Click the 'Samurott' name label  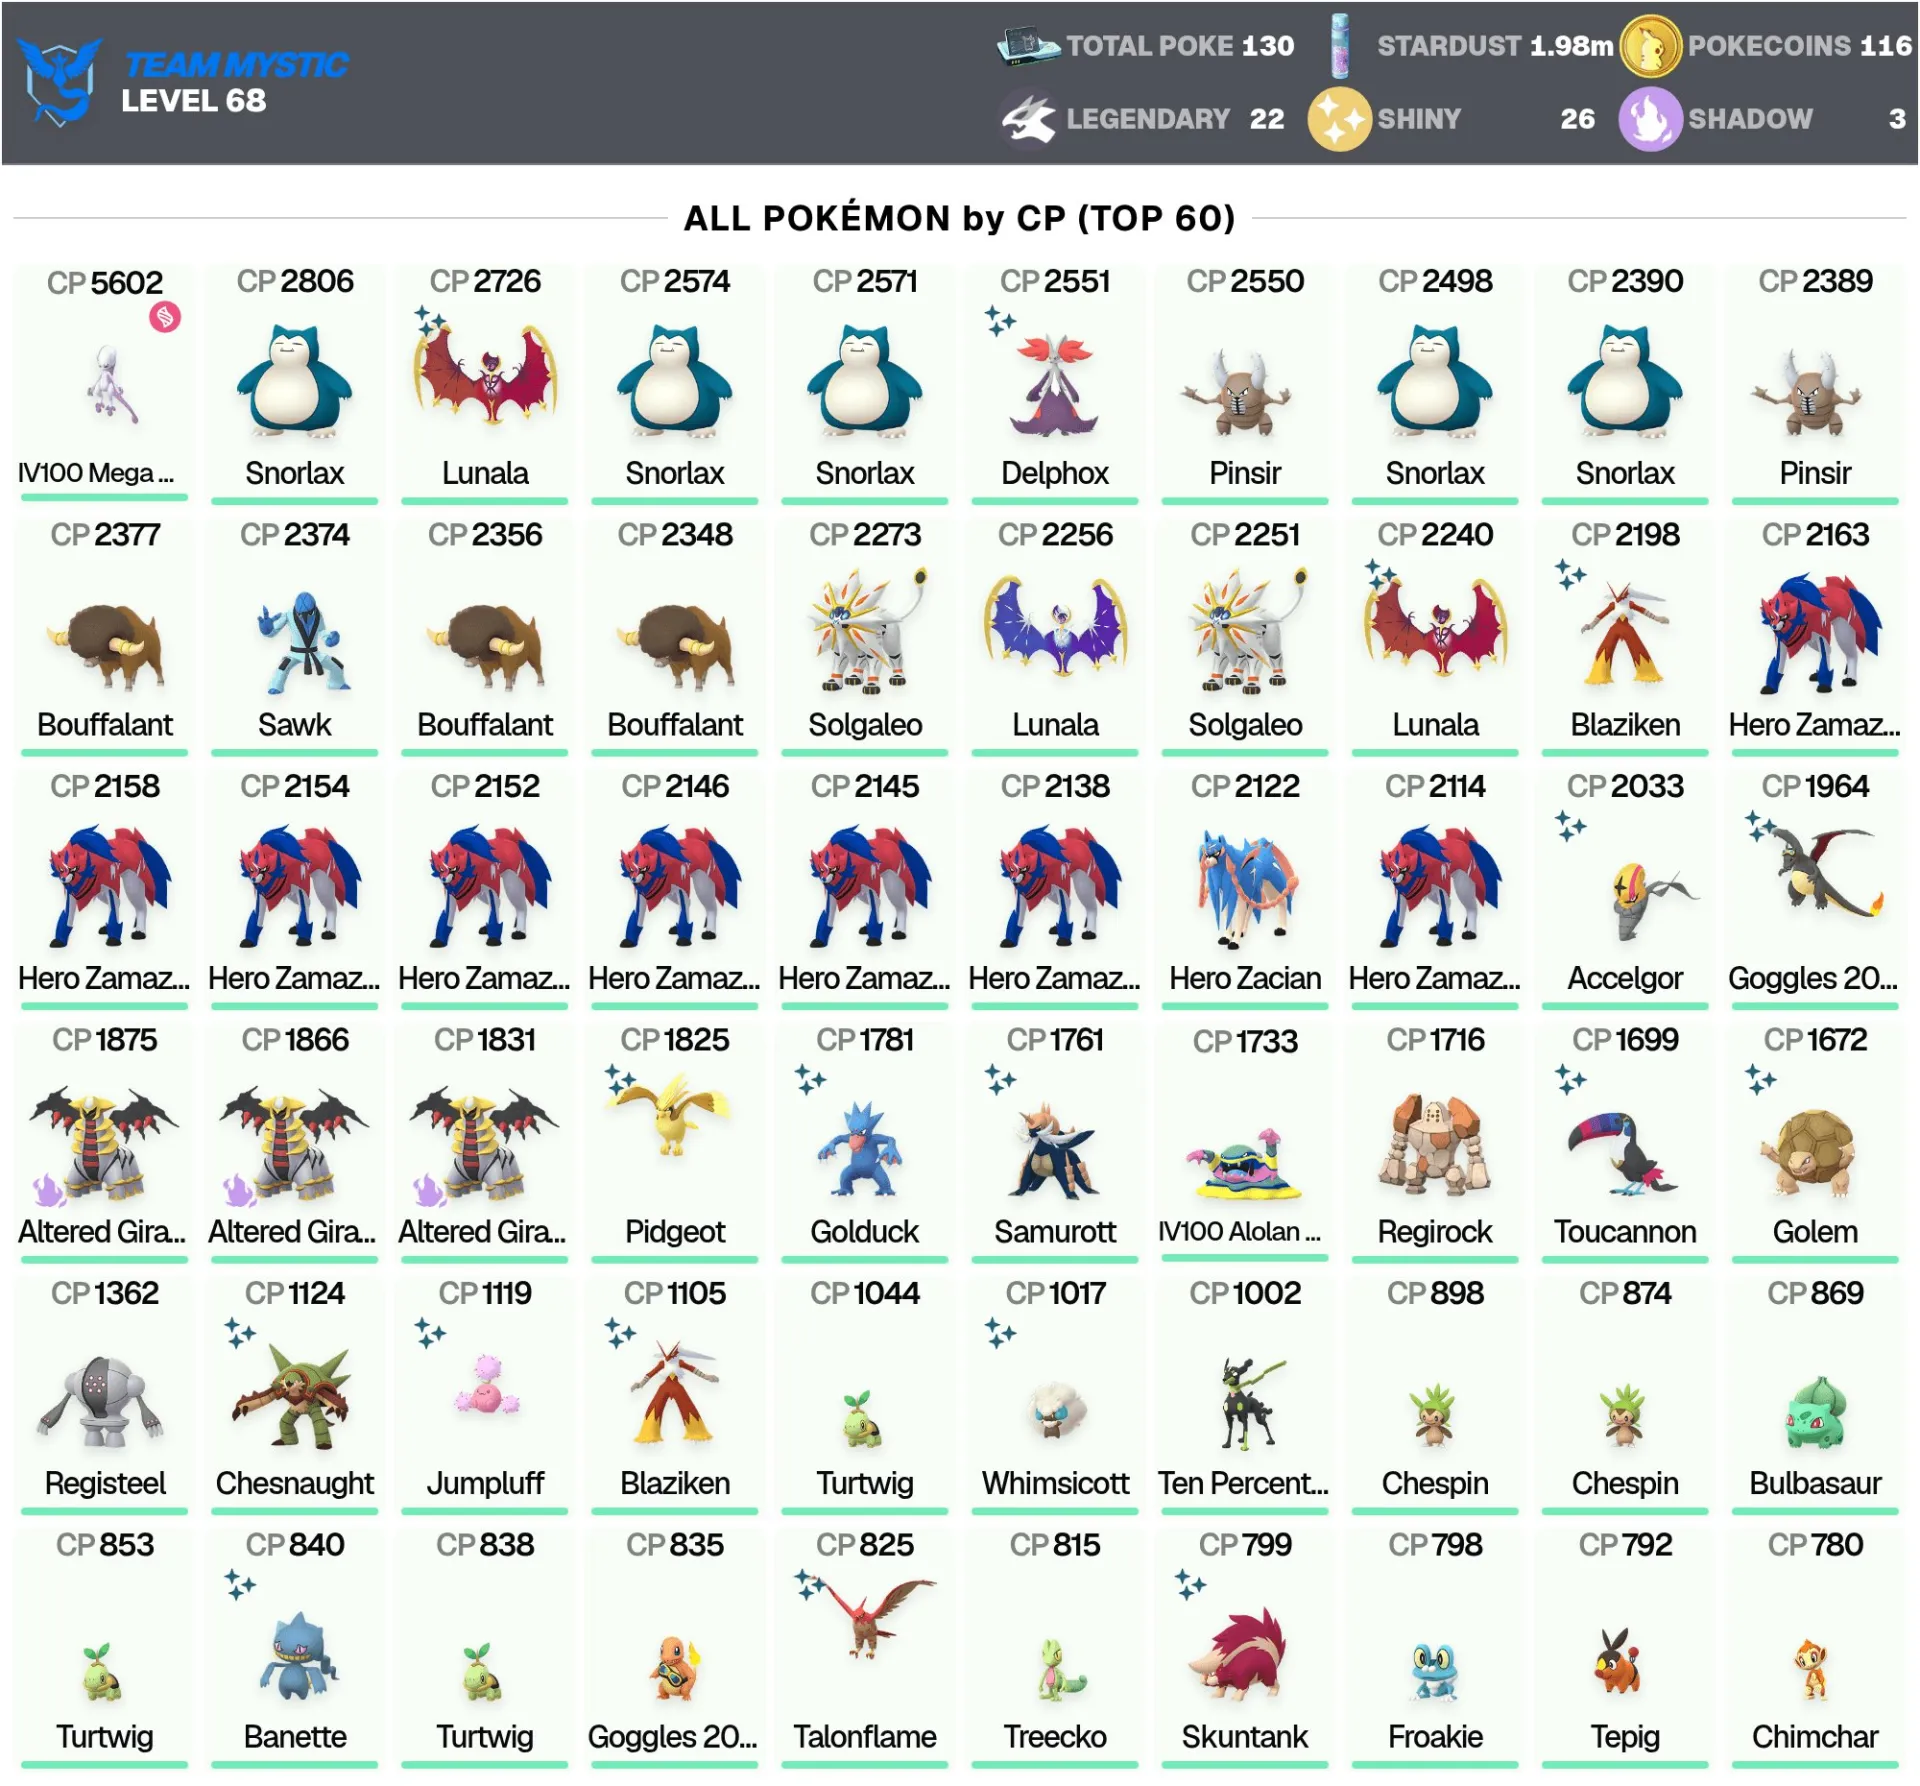(1055, 1232)
